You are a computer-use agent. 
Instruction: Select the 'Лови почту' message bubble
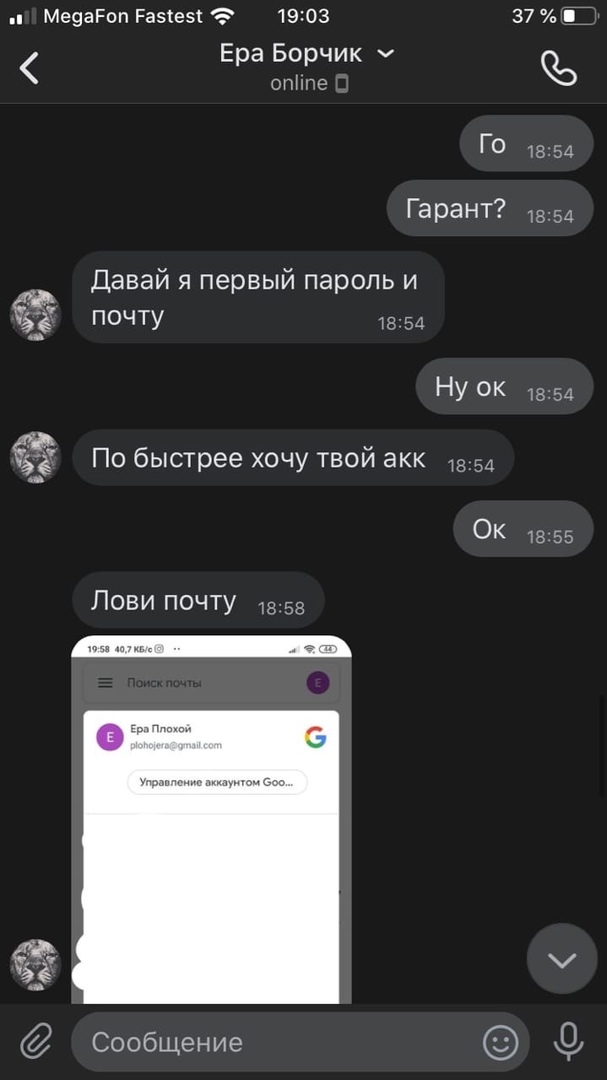[198, 600]
